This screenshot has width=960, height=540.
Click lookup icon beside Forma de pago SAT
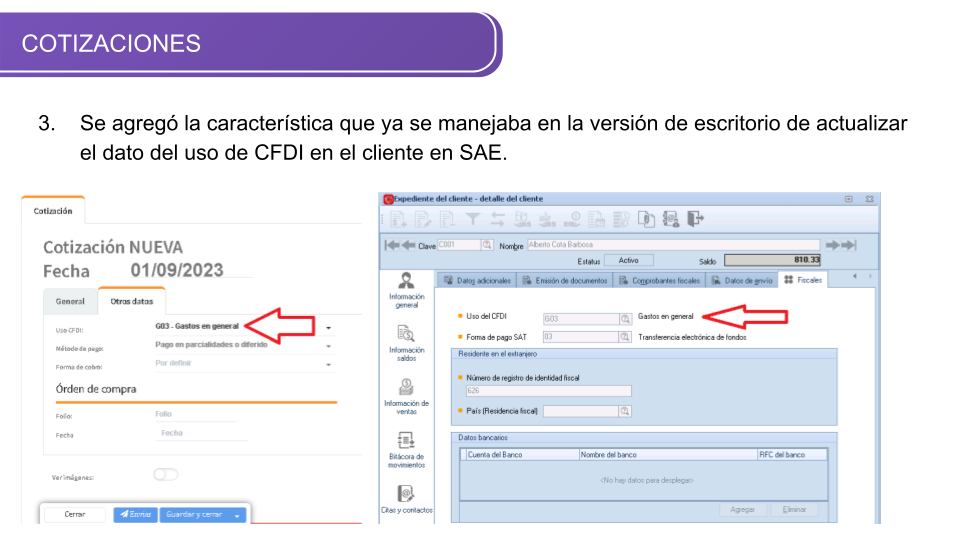click(x=625, y=337)
